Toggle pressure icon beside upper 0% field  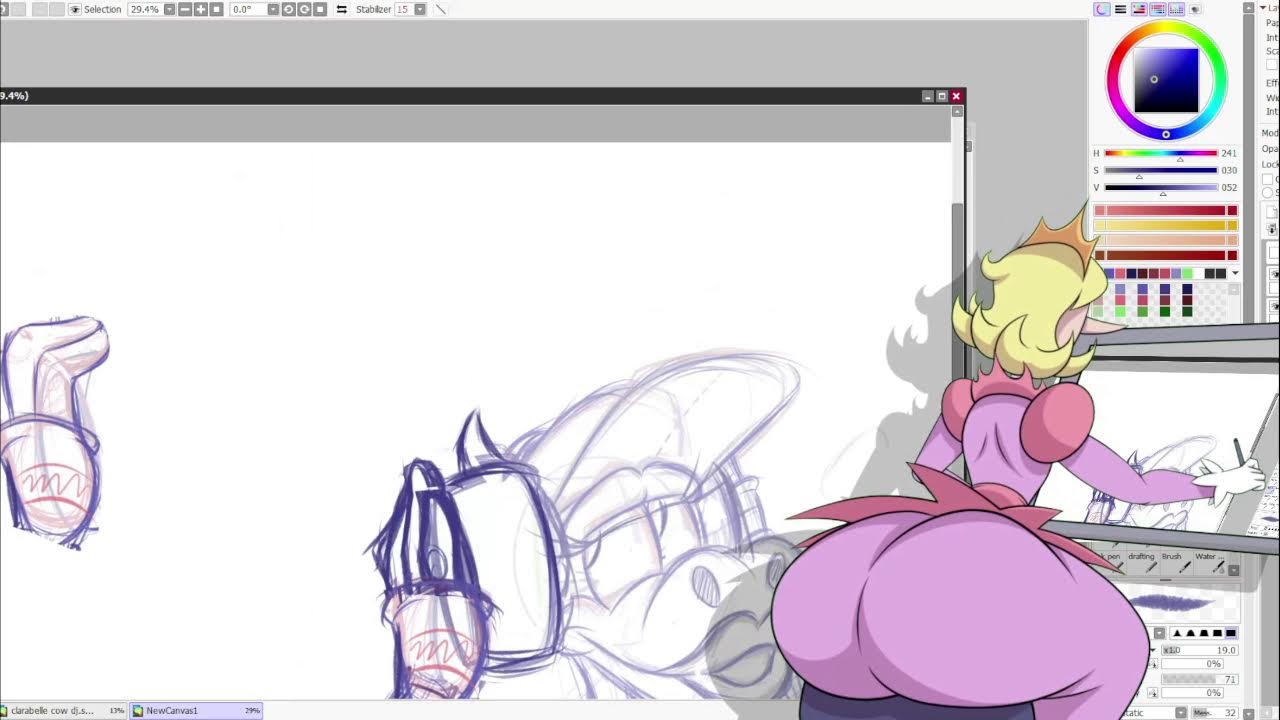tap(1153, 664)
